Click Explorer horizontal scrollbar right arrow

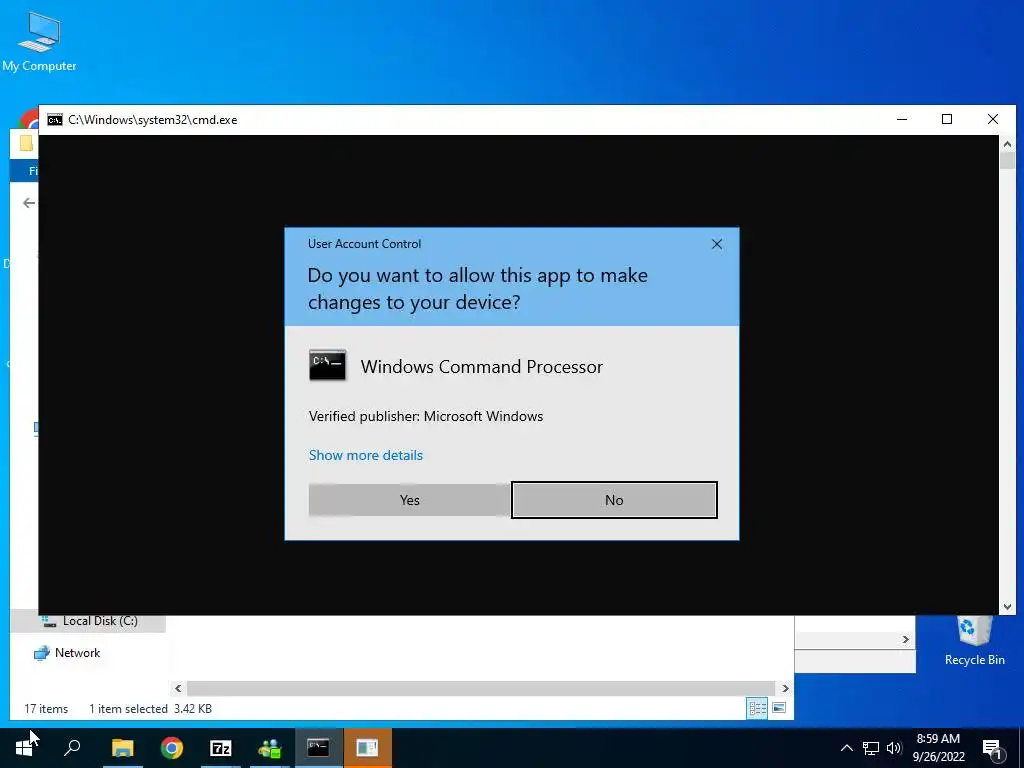[786, 688]
